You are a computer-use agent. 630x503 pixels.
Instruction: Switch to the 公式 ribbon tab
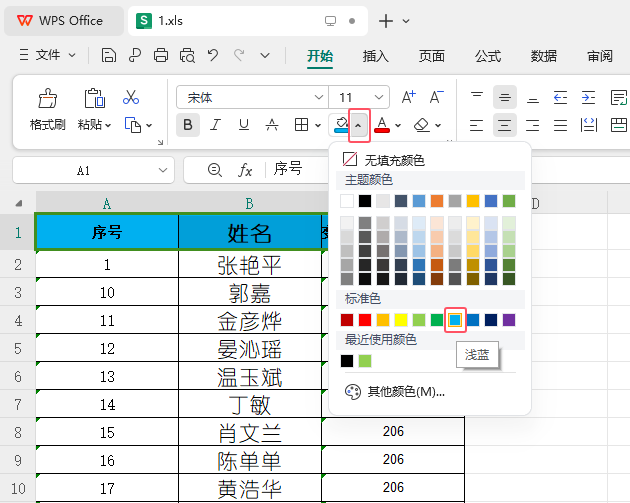tap(488, 56)
